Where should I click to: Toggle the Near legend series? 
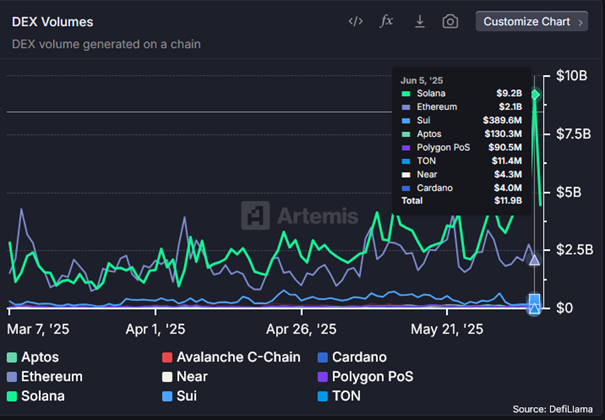tap(185, 376)
